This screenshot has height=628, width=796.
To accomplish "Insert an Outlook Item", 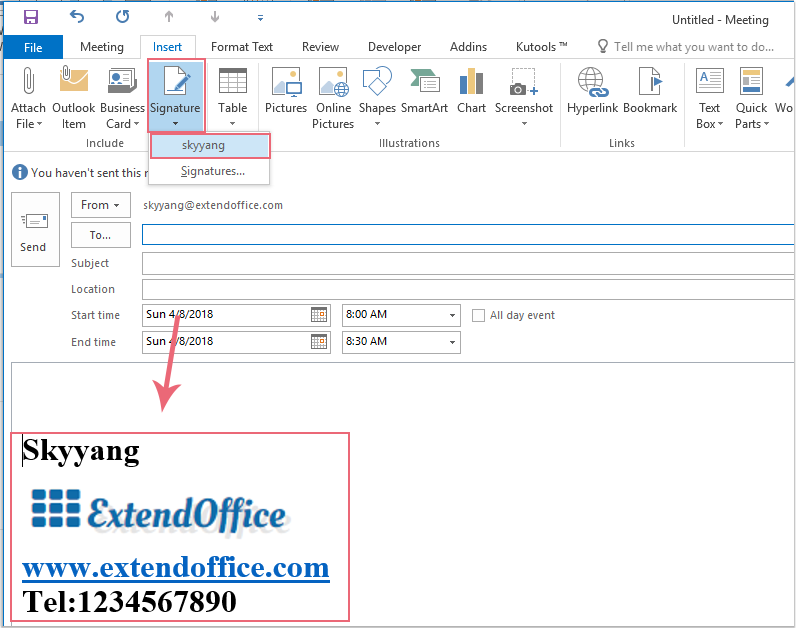I will pos(74,97).
